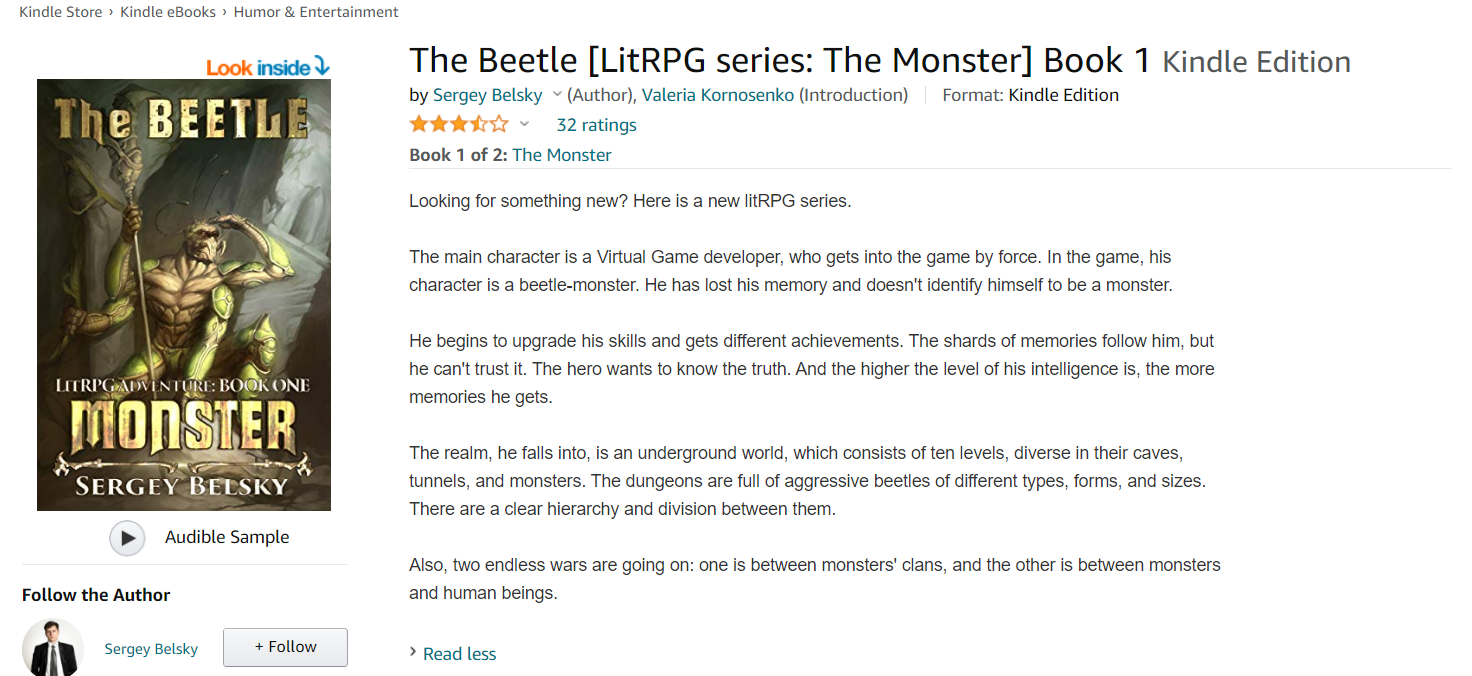1472x676 pixels.
Task: Open the 32 ratings link
Action: pos(596,125)
